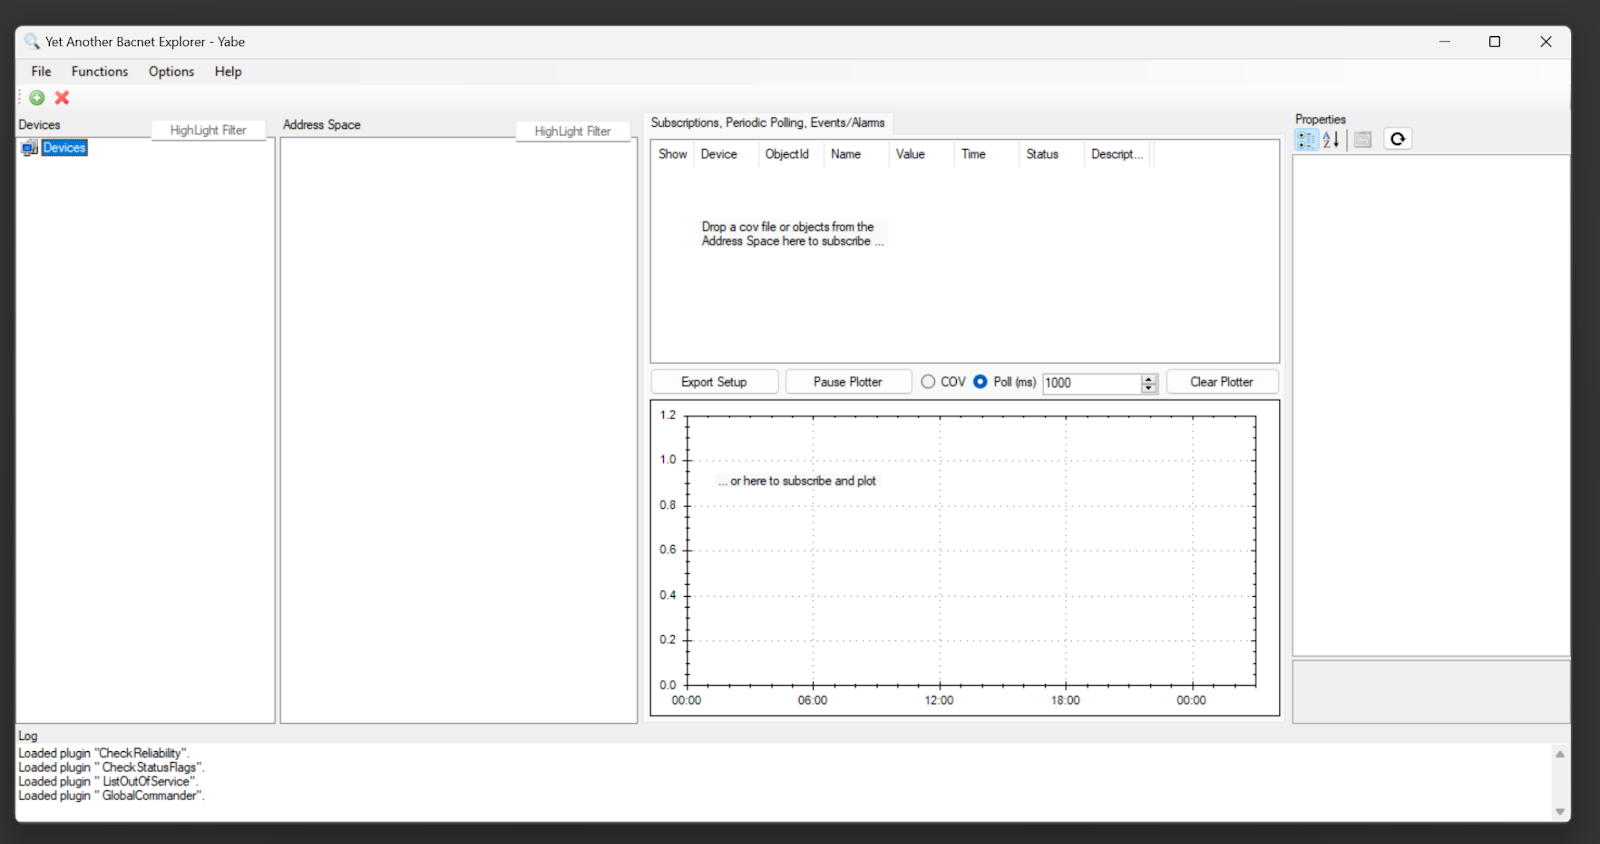Screen dimensions: 1600x844
Task: Click the Devices HighLight Filter field
Action: 208,131
